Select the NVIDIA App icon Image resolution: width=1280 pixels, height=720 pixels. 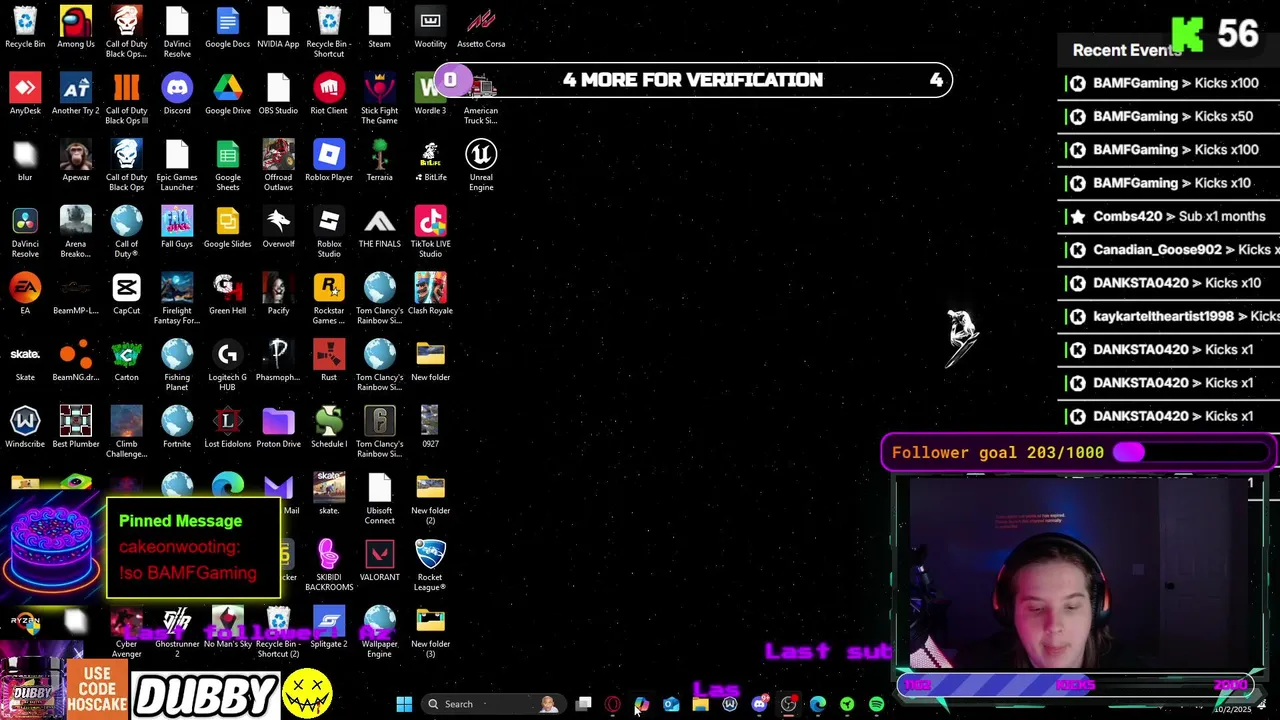tap(278, 28)
